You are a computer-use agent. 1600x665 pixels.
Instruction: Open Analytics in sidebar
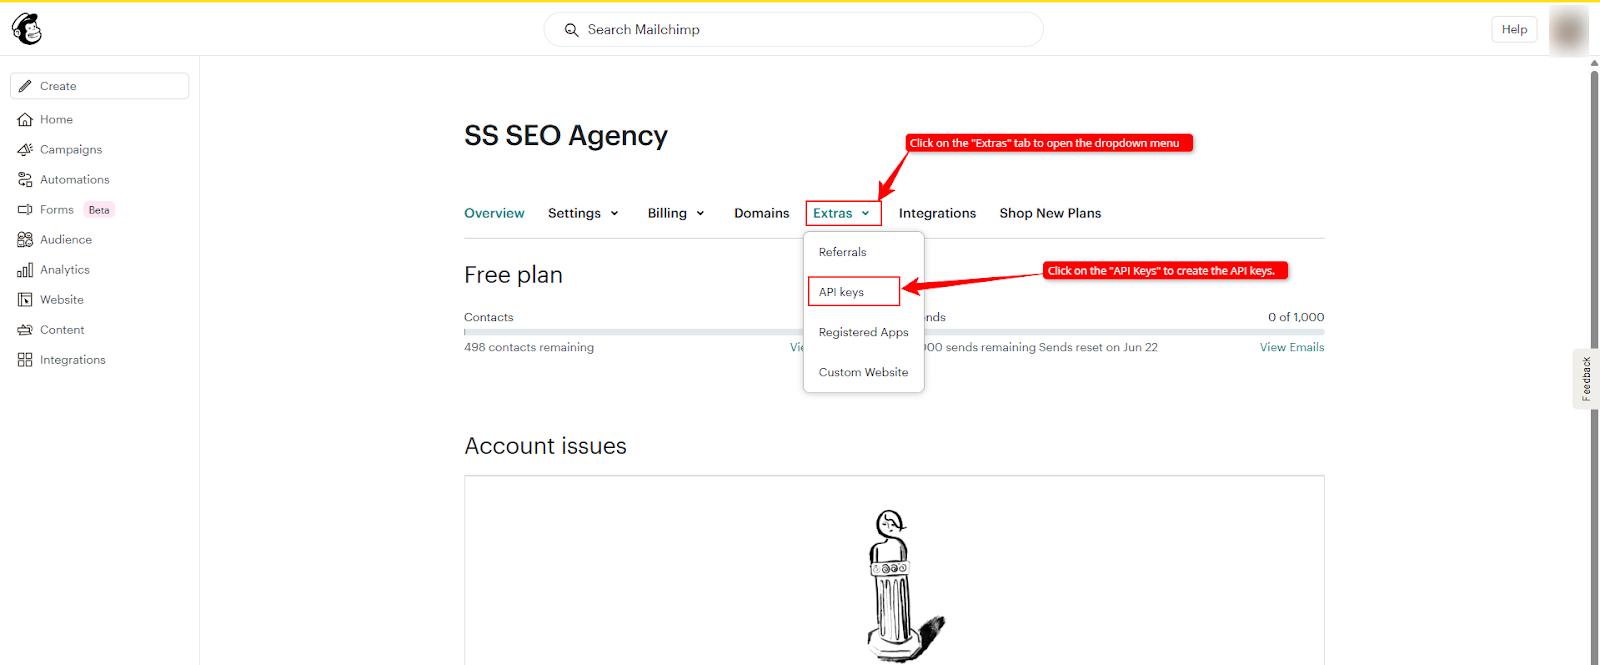click(65, 270)
